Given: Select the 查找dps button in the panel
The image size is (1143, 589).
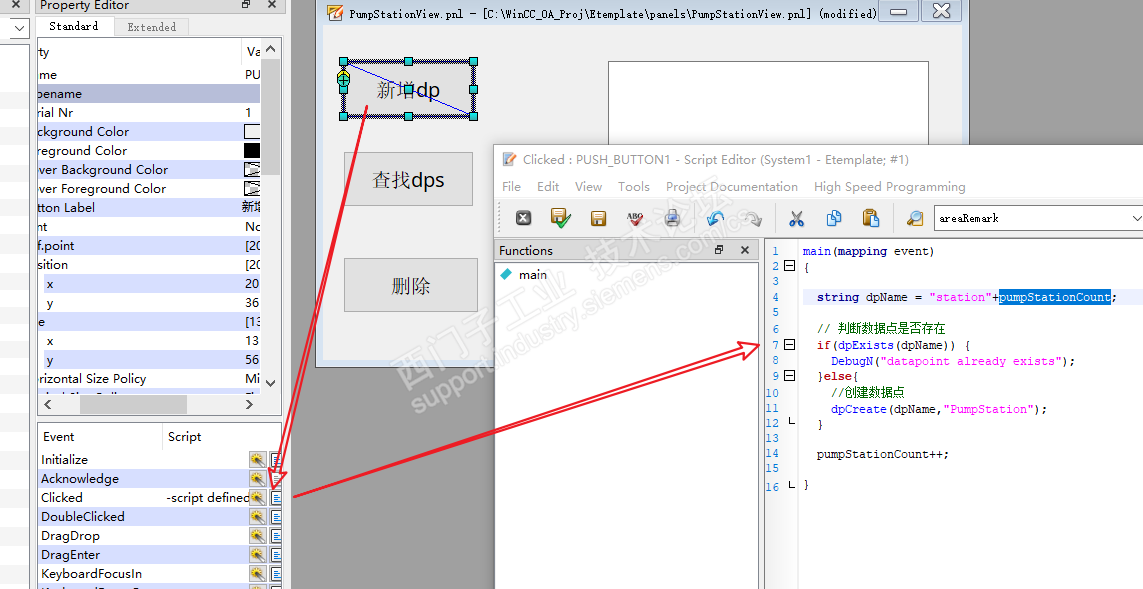Looking at the screenshot, I should (x=408, y=179).
